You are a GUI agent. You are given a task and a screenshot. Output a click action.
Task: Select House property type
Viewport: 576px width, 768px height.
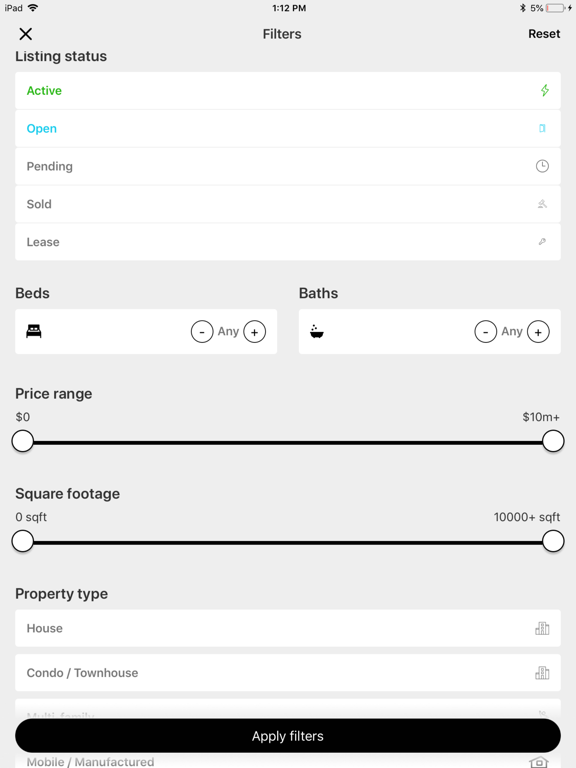(288, 628)
